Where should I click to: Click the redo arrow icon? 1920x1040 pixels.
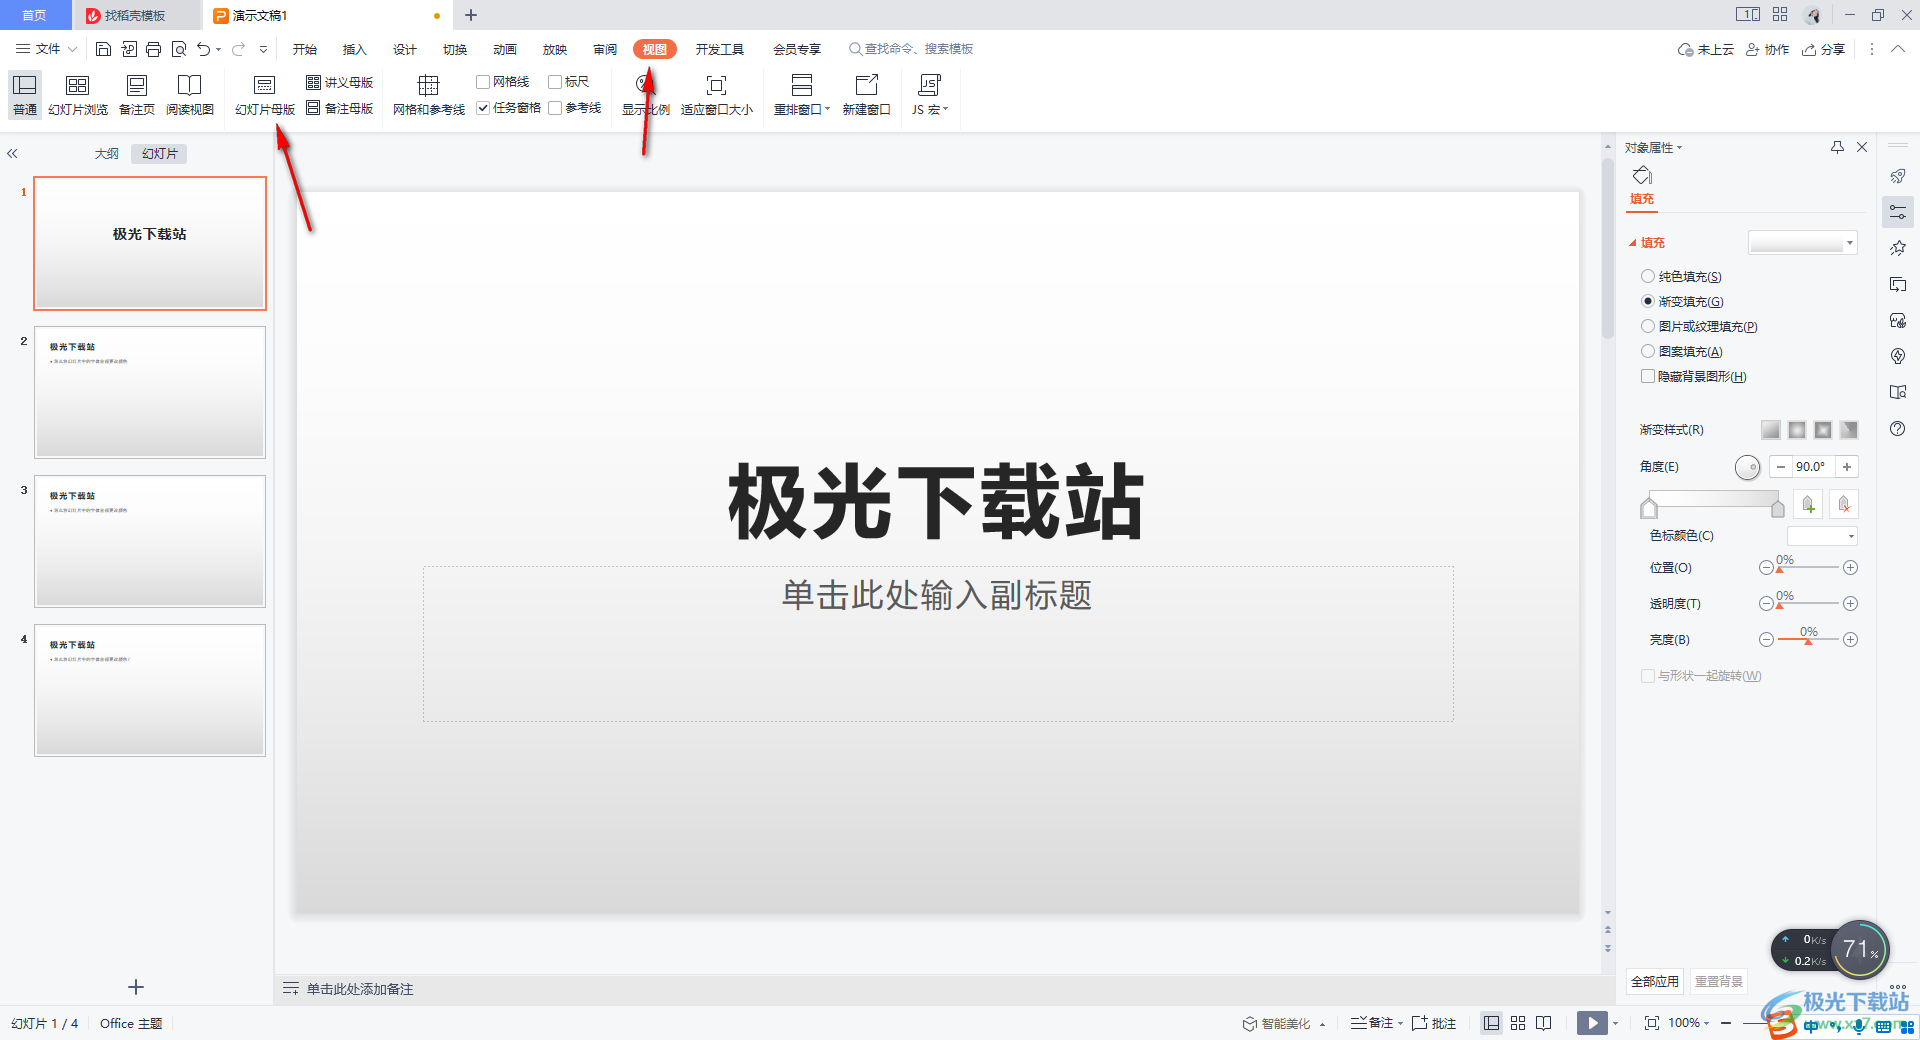tap(239, 49)
